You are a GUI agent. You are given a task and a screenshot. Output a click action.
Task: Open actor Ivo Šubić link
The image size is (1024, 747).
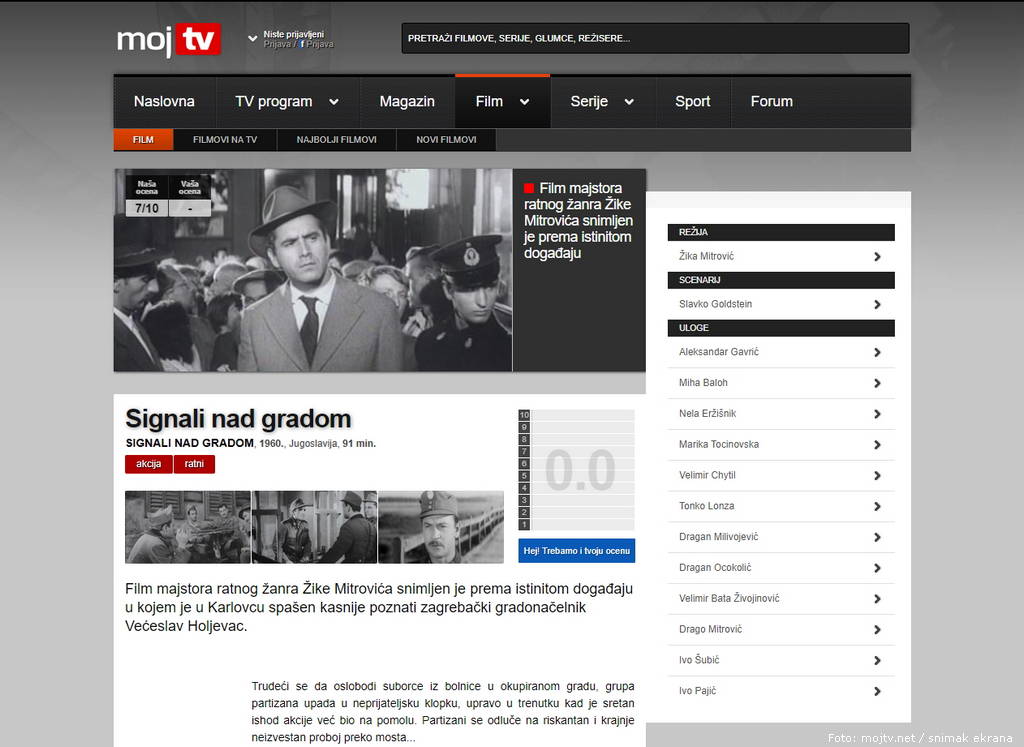click(699, 660)
